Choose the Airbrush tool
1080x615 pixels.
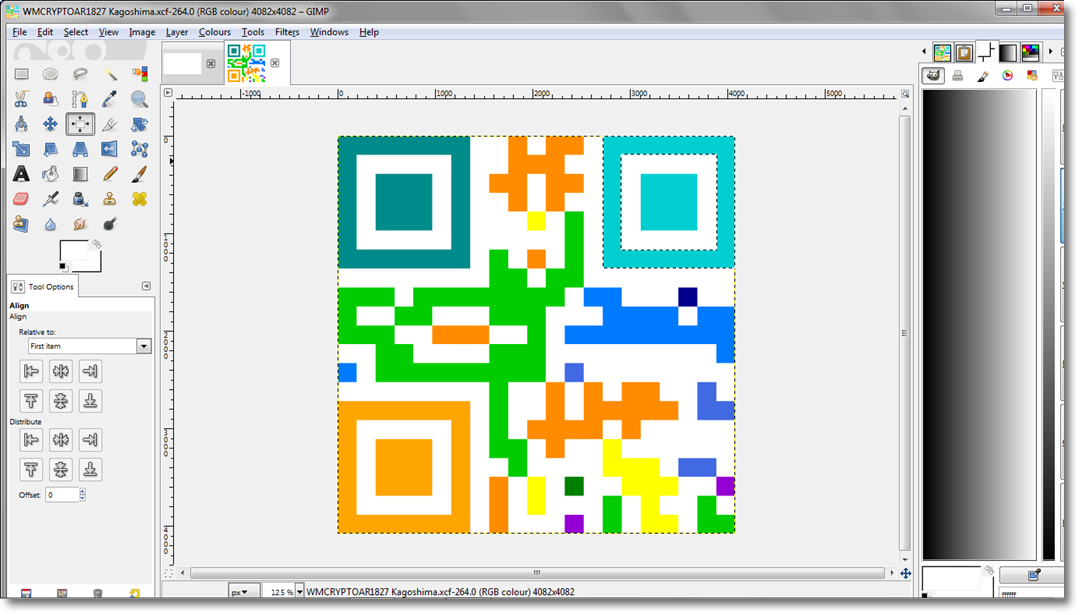coord(50,199)
